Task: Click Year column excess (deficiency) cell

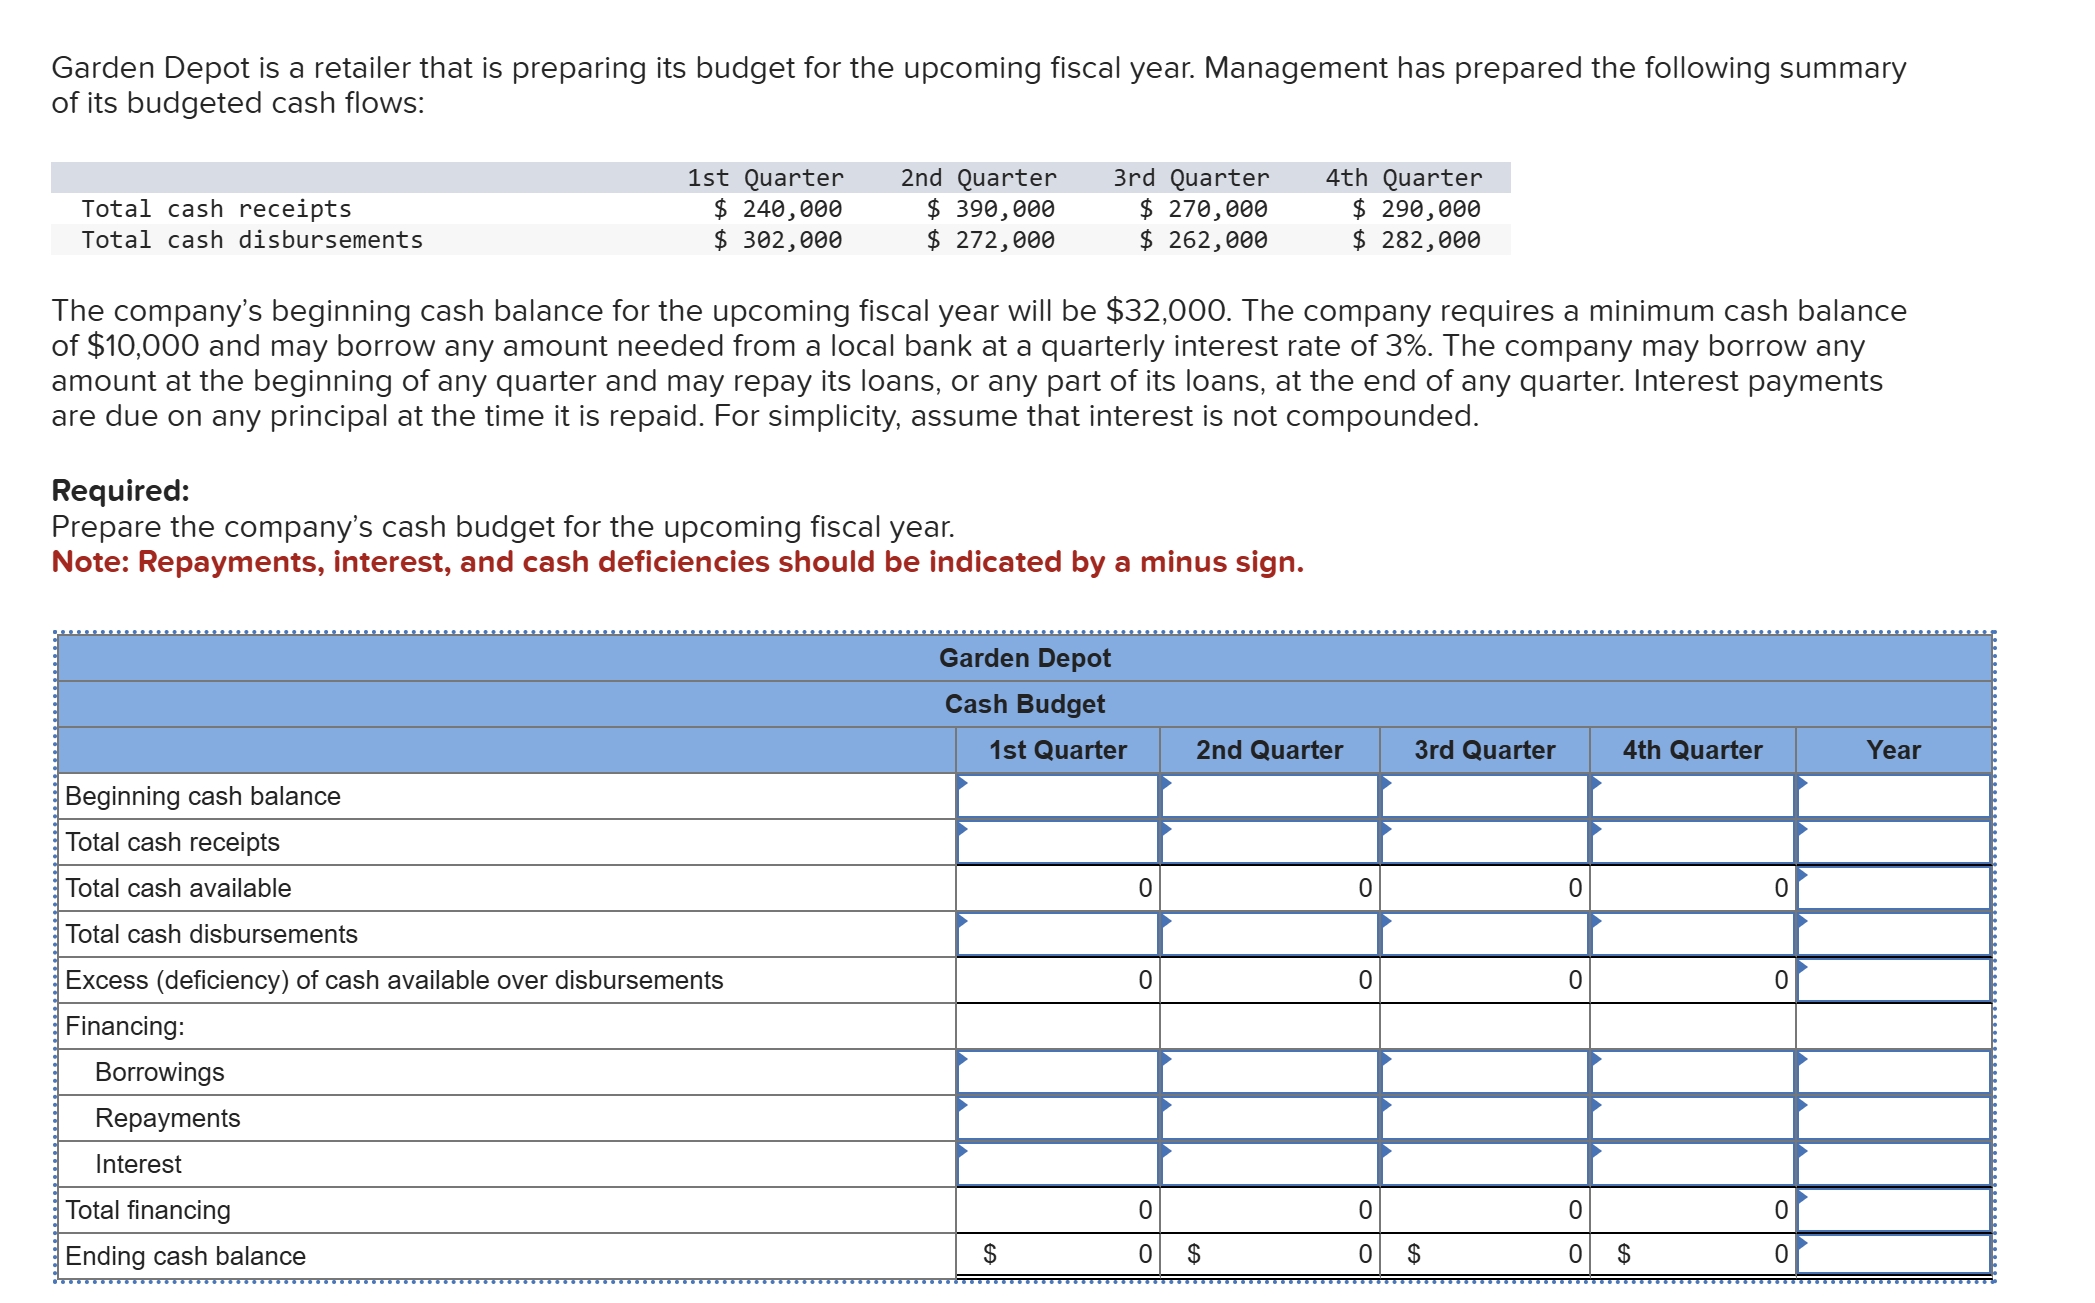Action: [x=1893, y=981]
